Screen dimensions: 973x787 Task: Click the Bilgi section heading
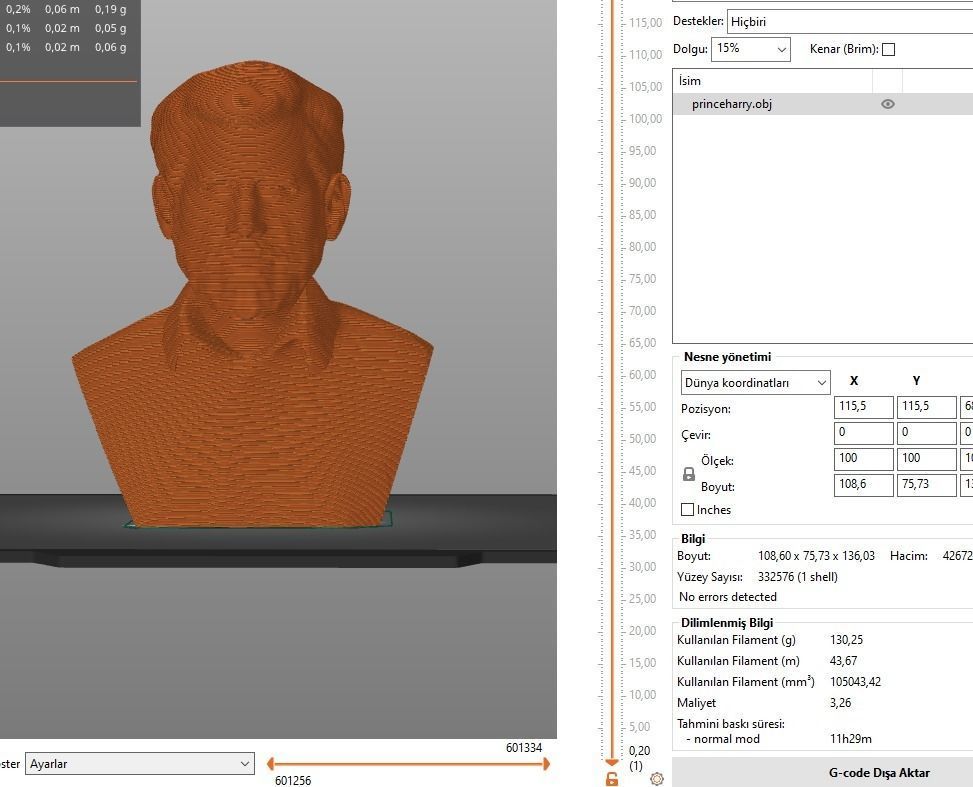[x=693, y=539]
